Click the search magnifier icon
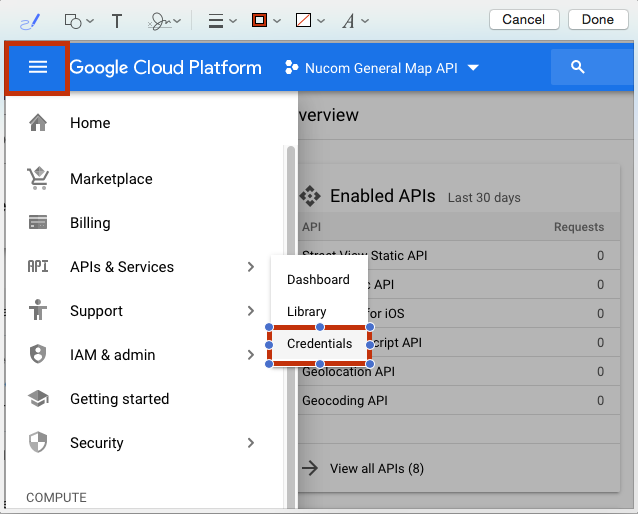 pos(577,67)
